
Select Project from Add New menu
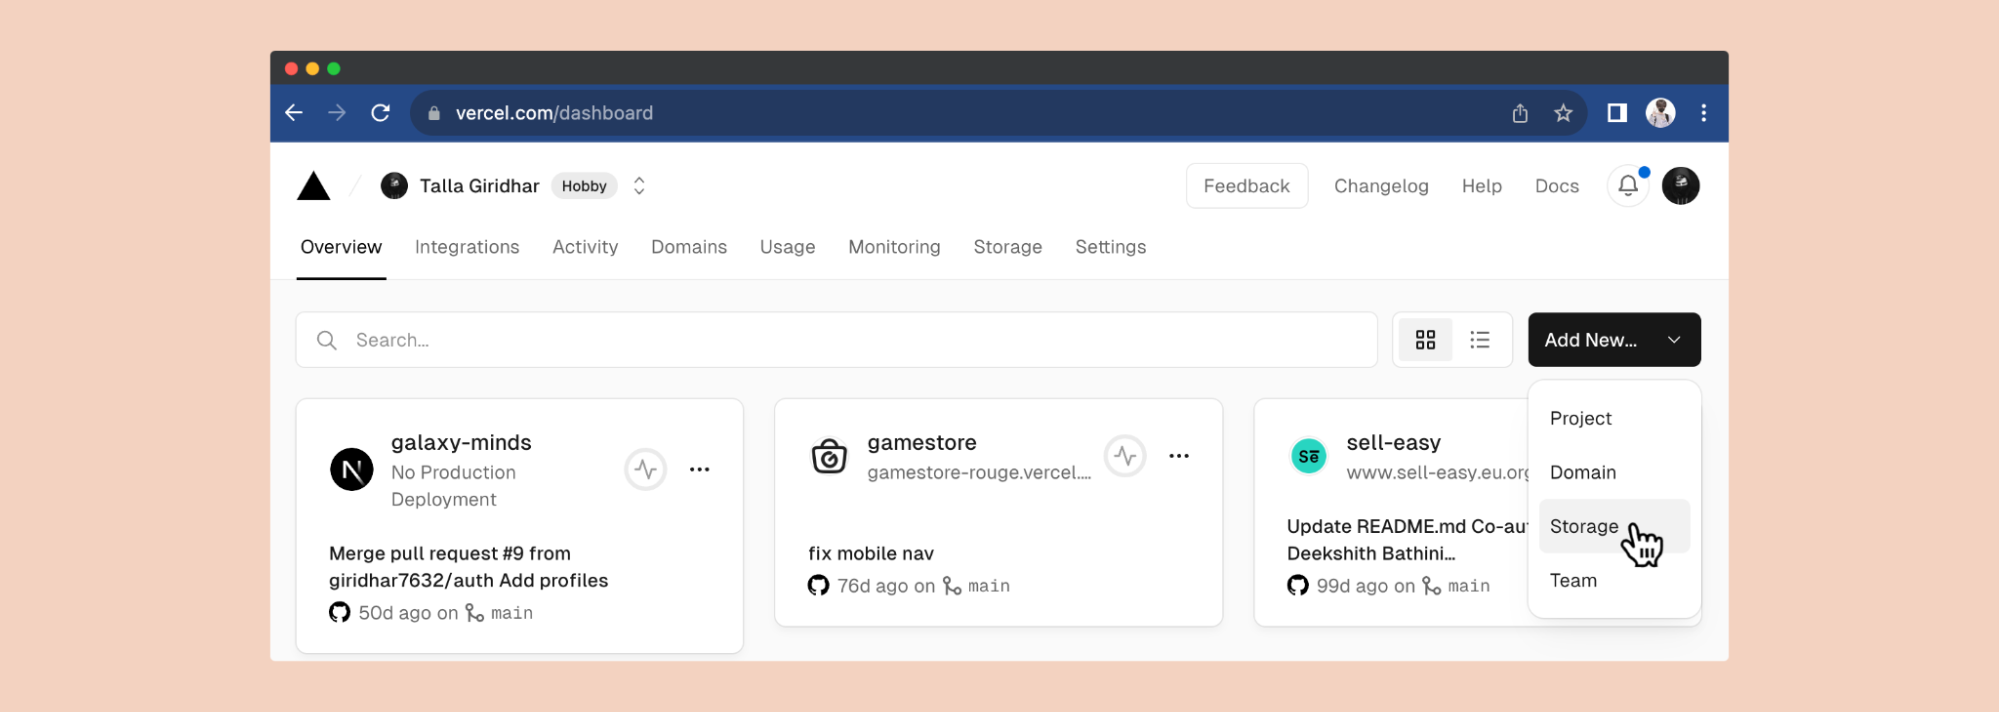[1614, 418]
